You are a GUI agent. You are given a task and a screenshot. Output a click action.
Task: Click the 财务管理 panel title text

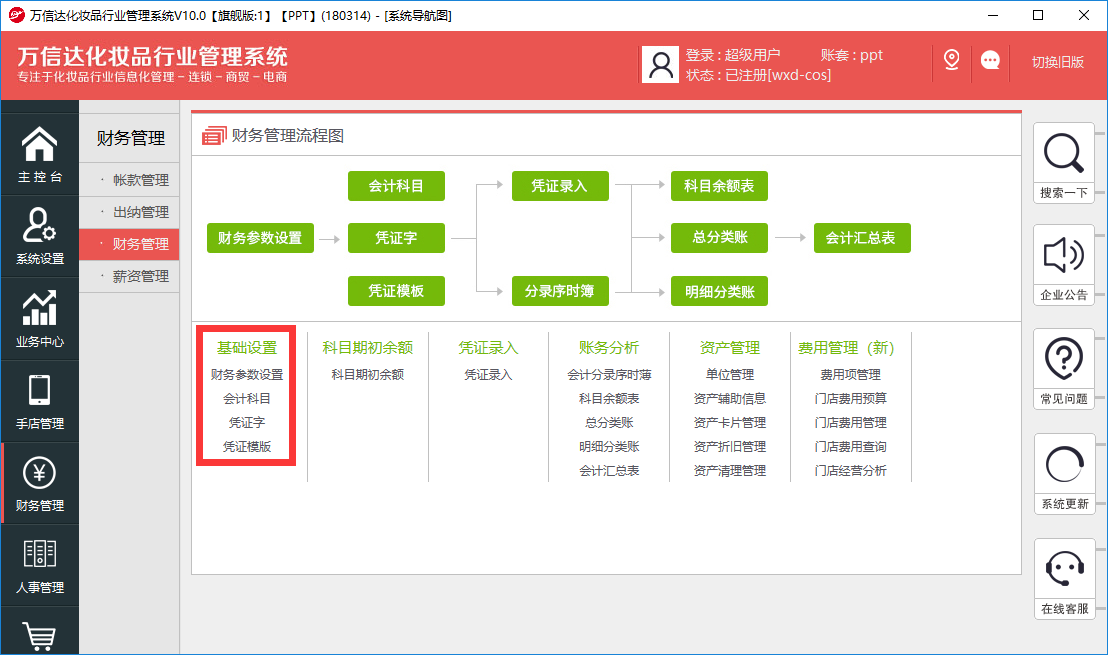coord(131,138)
